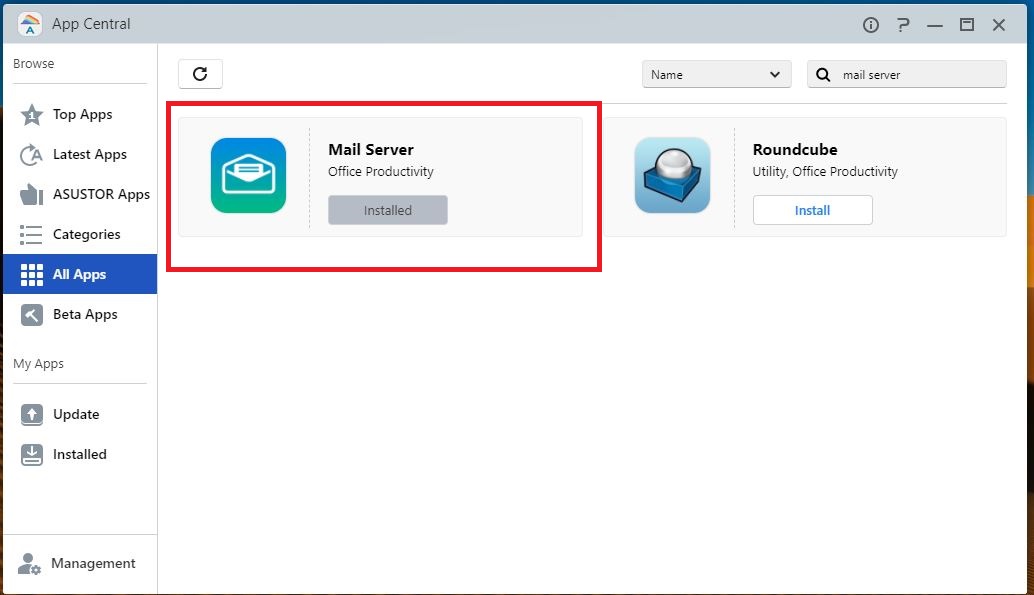This screenshot has height=595, width=1034.
Task: Click the All Apps grid icon
Action: click(32, 274)
